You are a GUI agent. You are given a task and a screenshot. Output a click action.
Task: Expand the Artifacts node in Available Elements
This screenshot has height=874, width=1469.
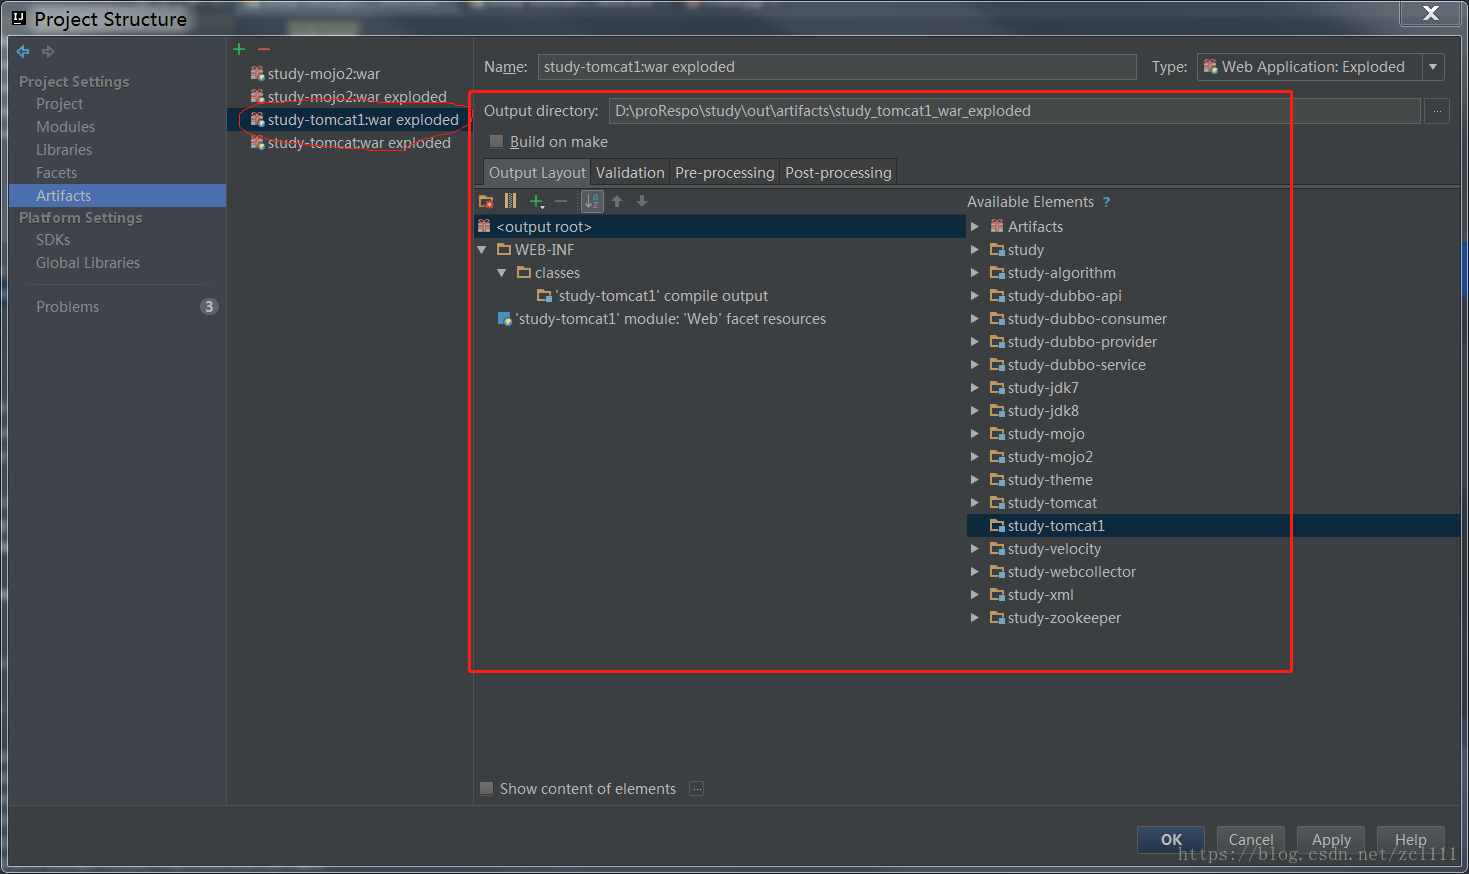975,227
